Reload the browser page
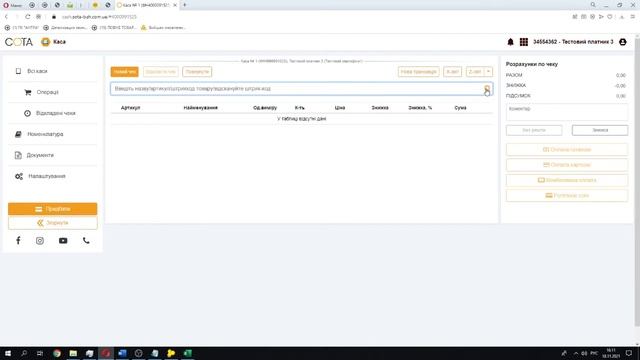This screenshot has width=640, height=360. [27, 17]
